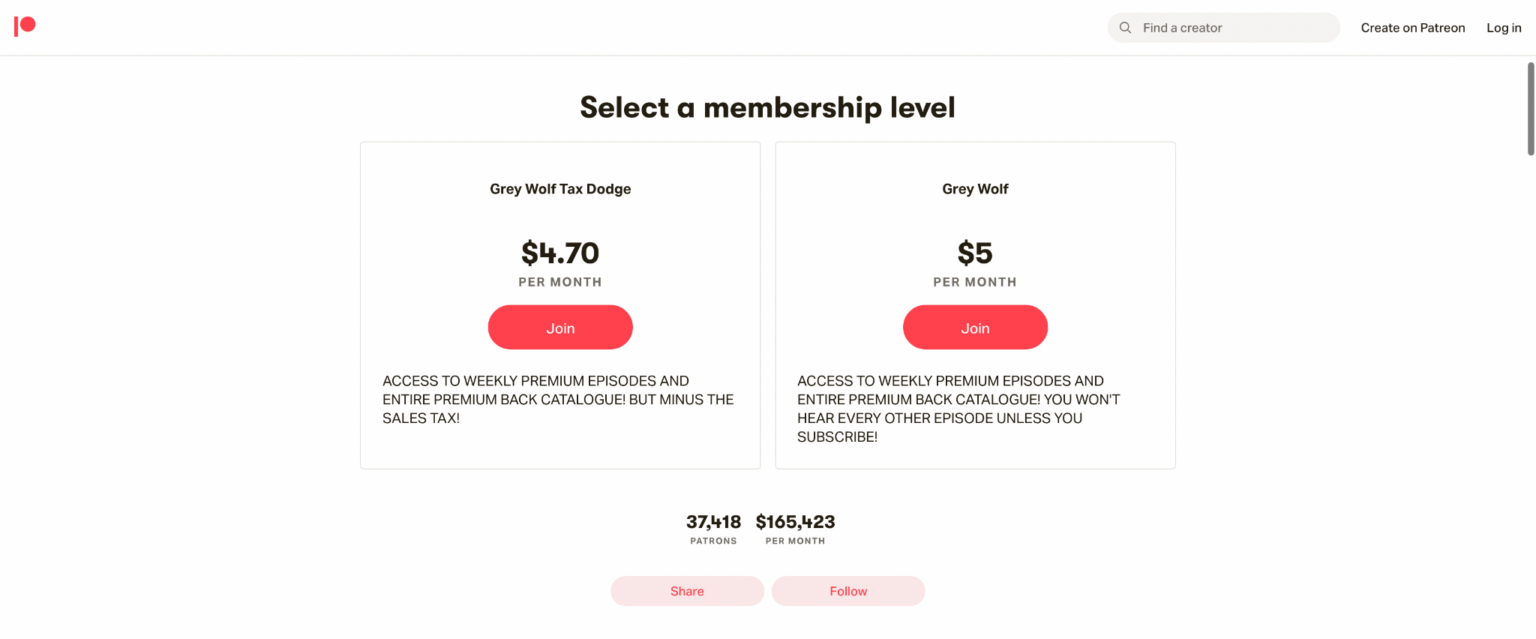Click the $165,423 per month earnings stat
This screenshot has width=1536, height=639.
pos(795,522)
